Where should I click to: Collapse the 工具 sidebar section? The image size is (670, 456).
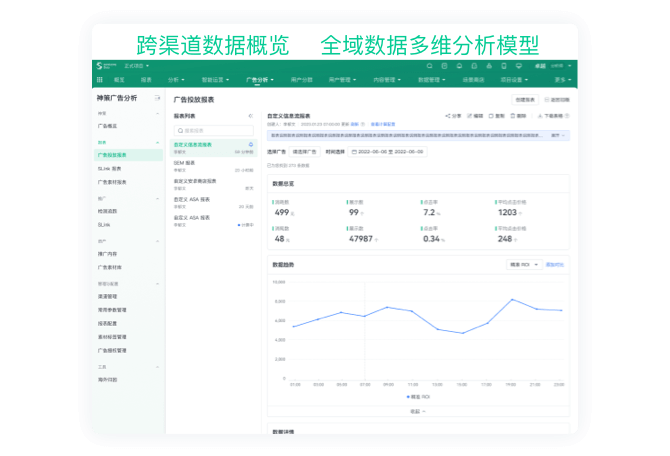[157, 367]
